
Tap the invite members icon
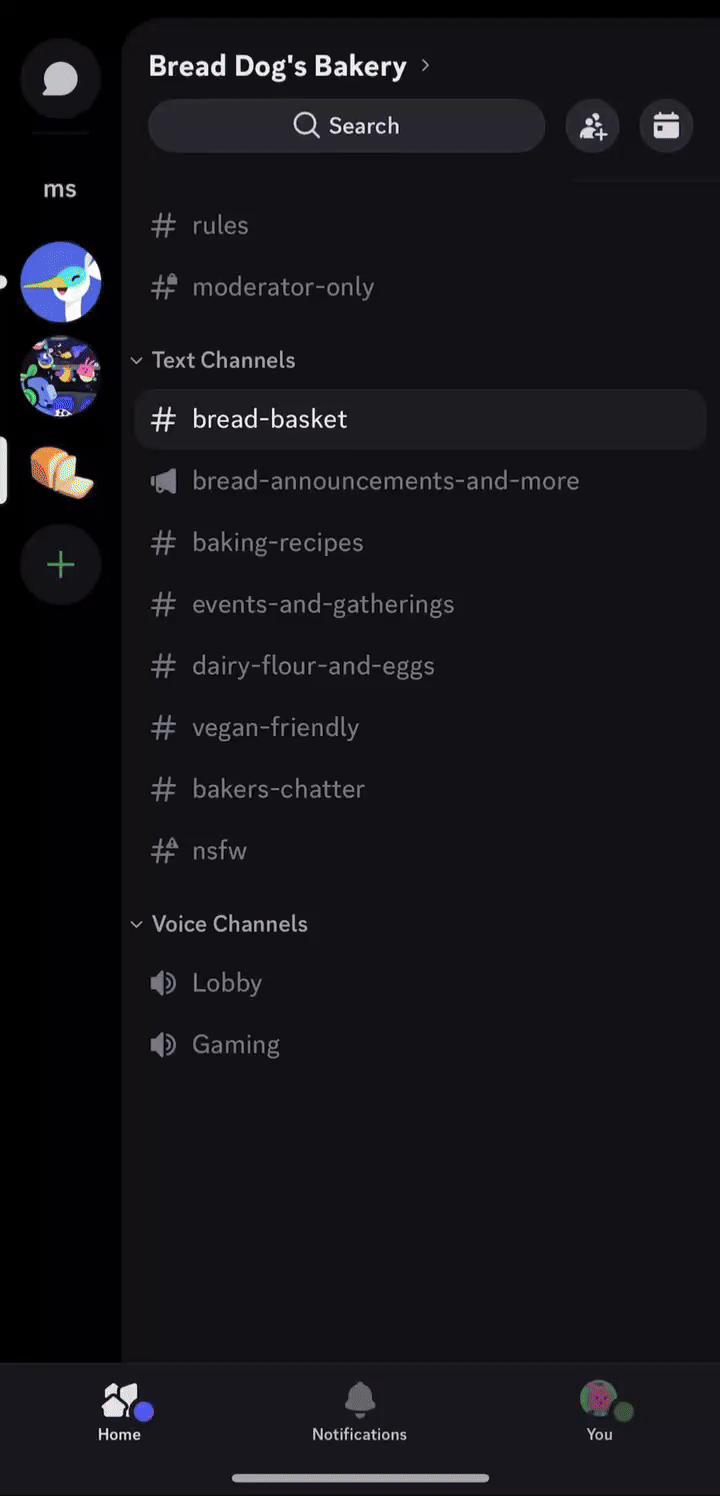(x=592, y=126)
